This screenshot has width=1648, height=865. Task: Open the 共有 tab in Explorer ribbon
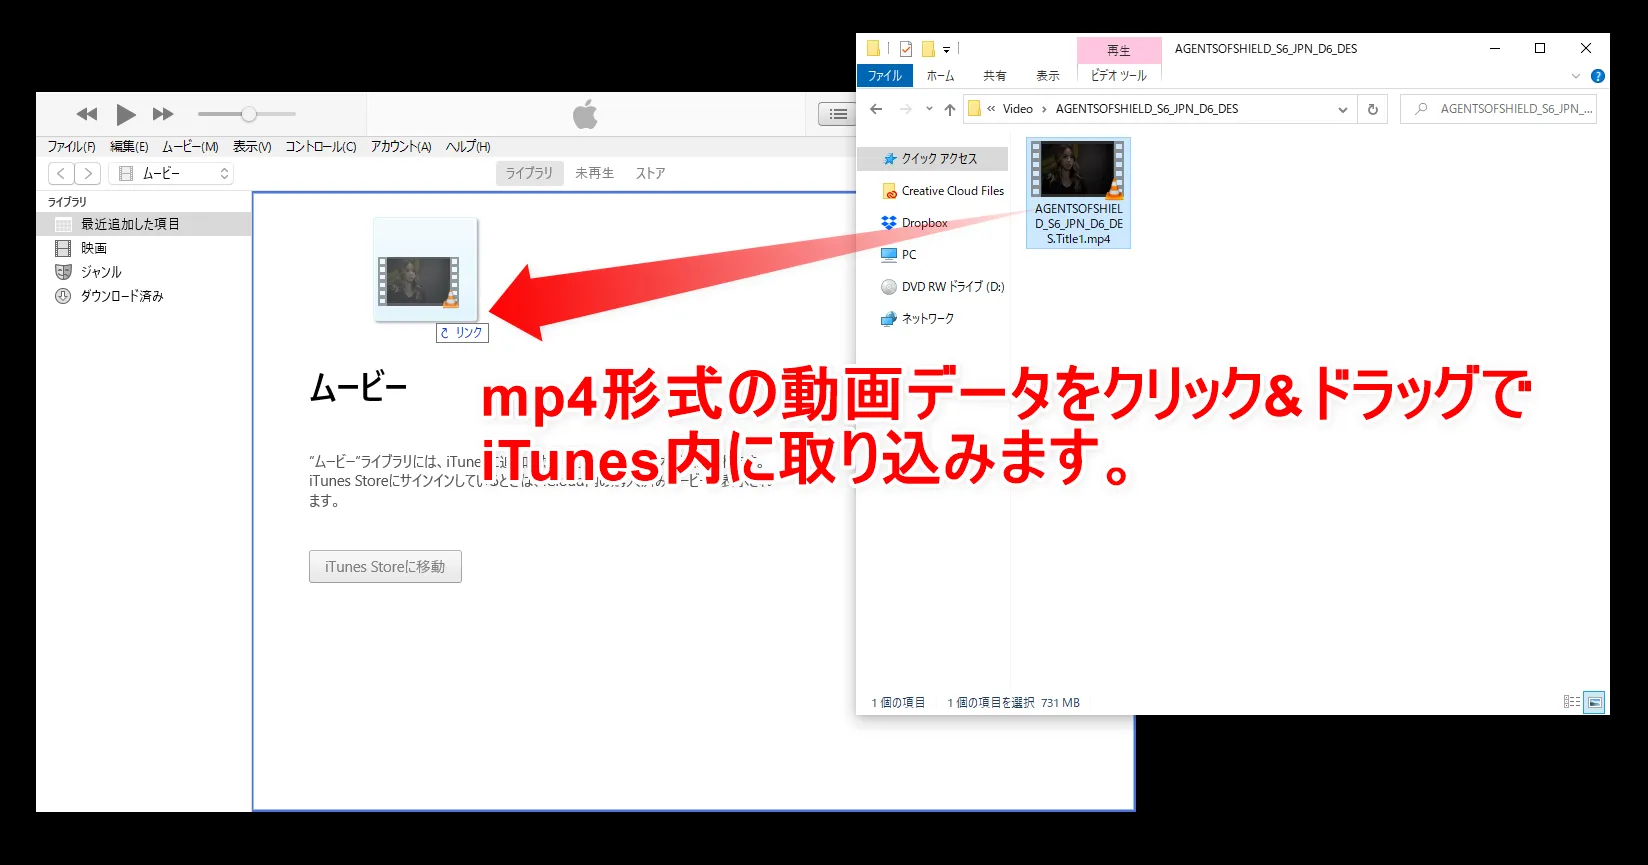pyautogui.click(x=995, y=76)
